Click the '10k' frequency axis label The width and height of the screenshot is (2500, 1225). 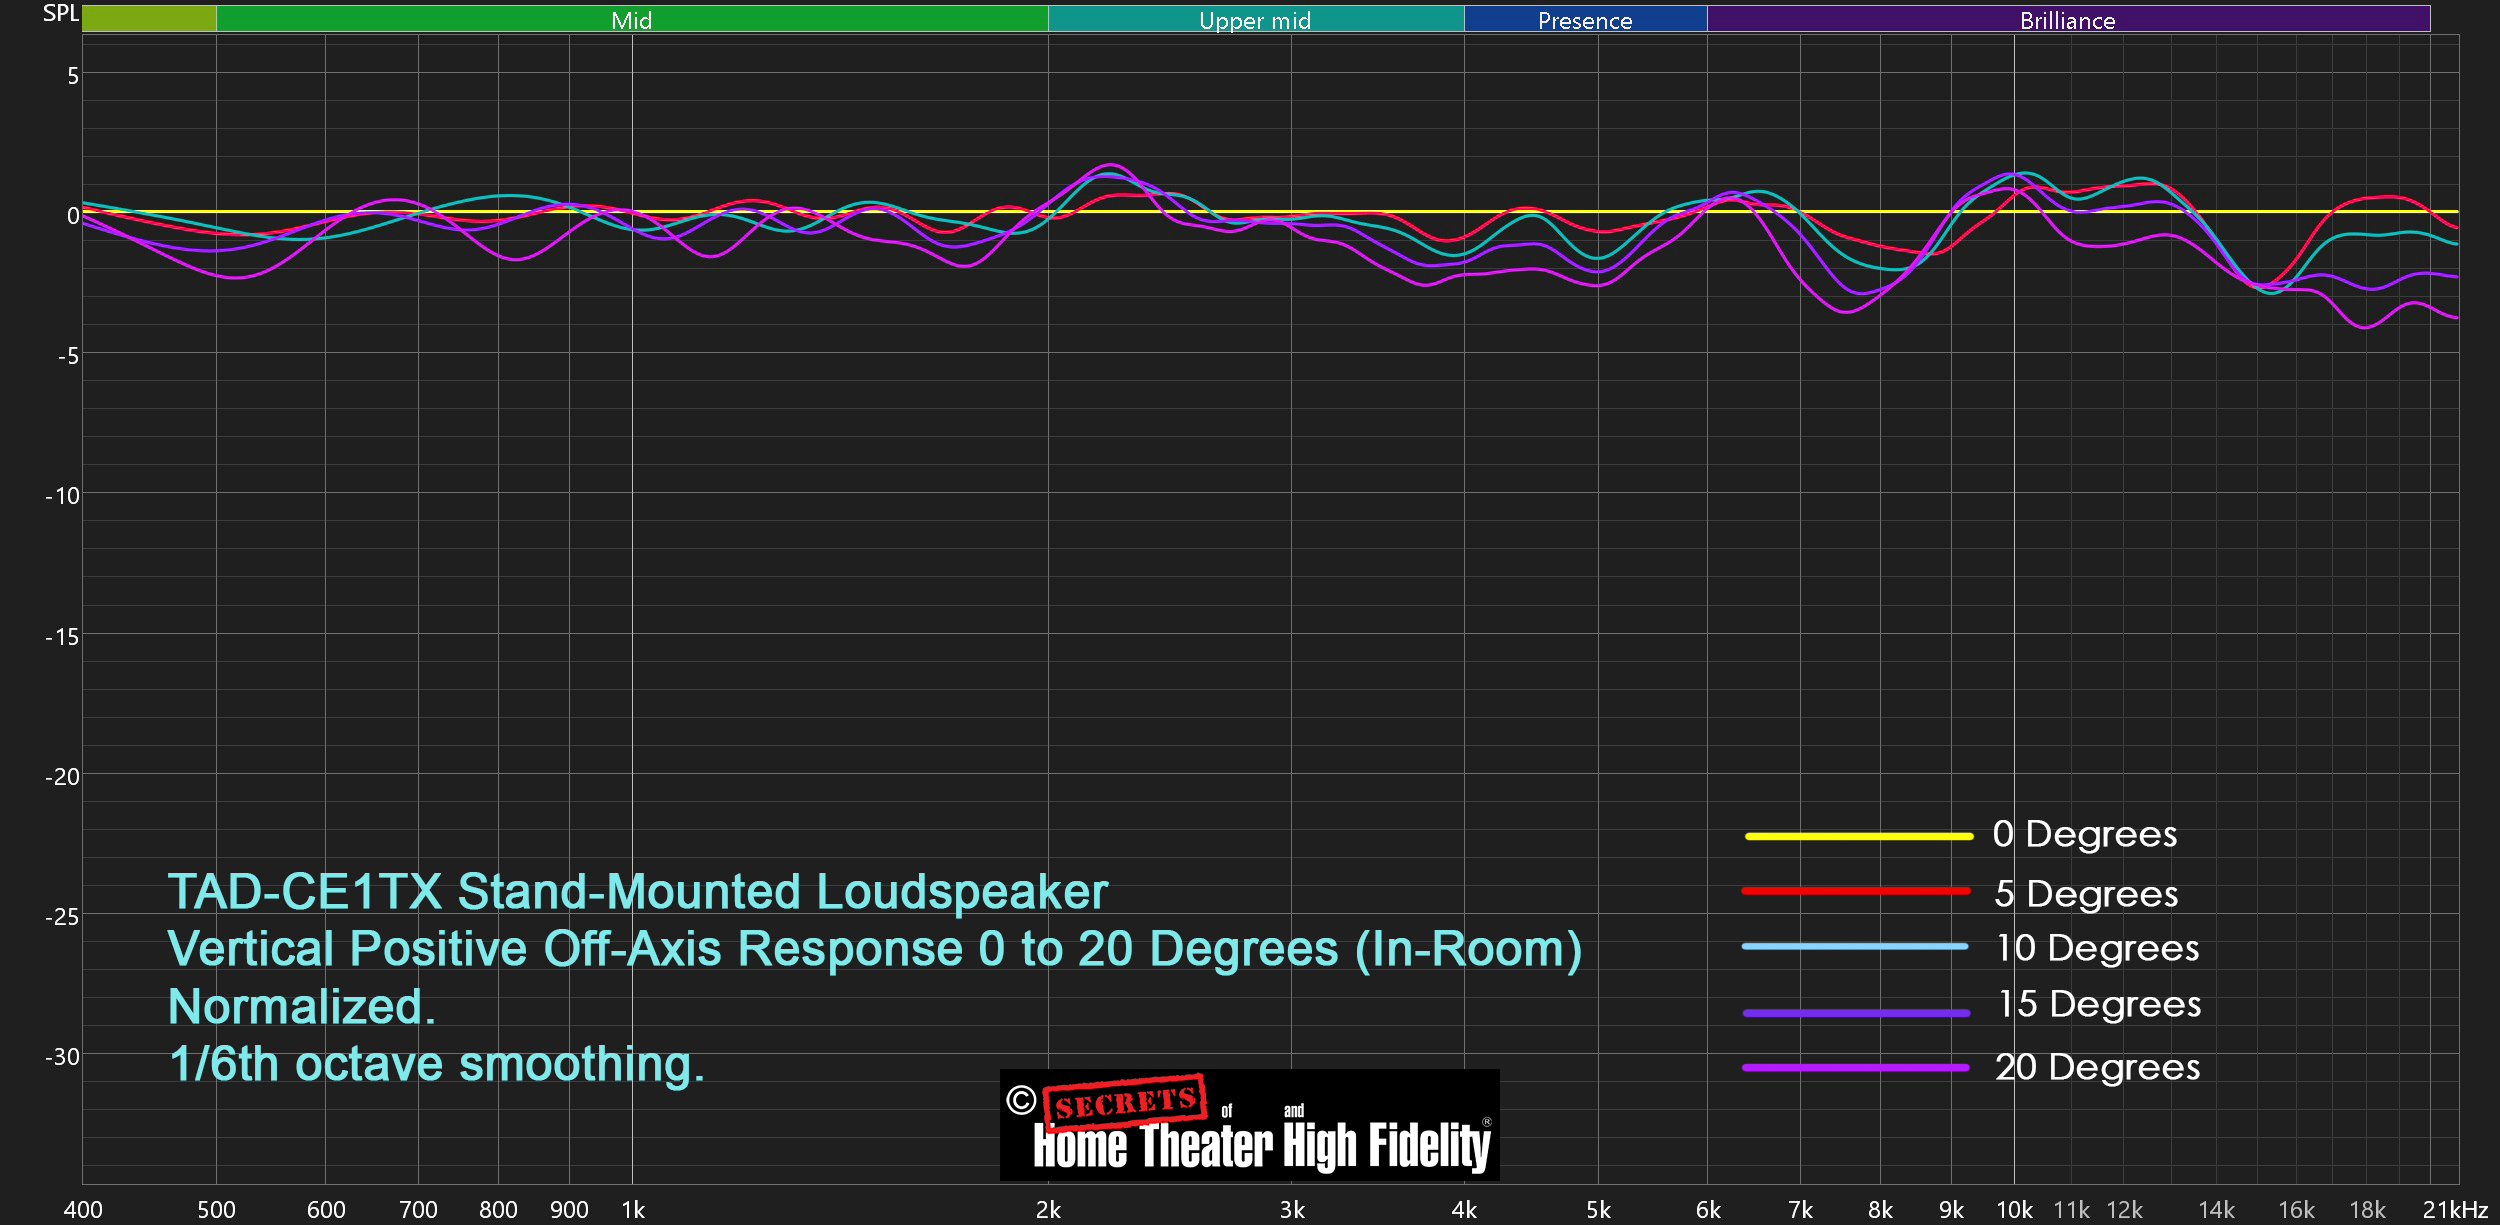(x=2014, y=1210)
